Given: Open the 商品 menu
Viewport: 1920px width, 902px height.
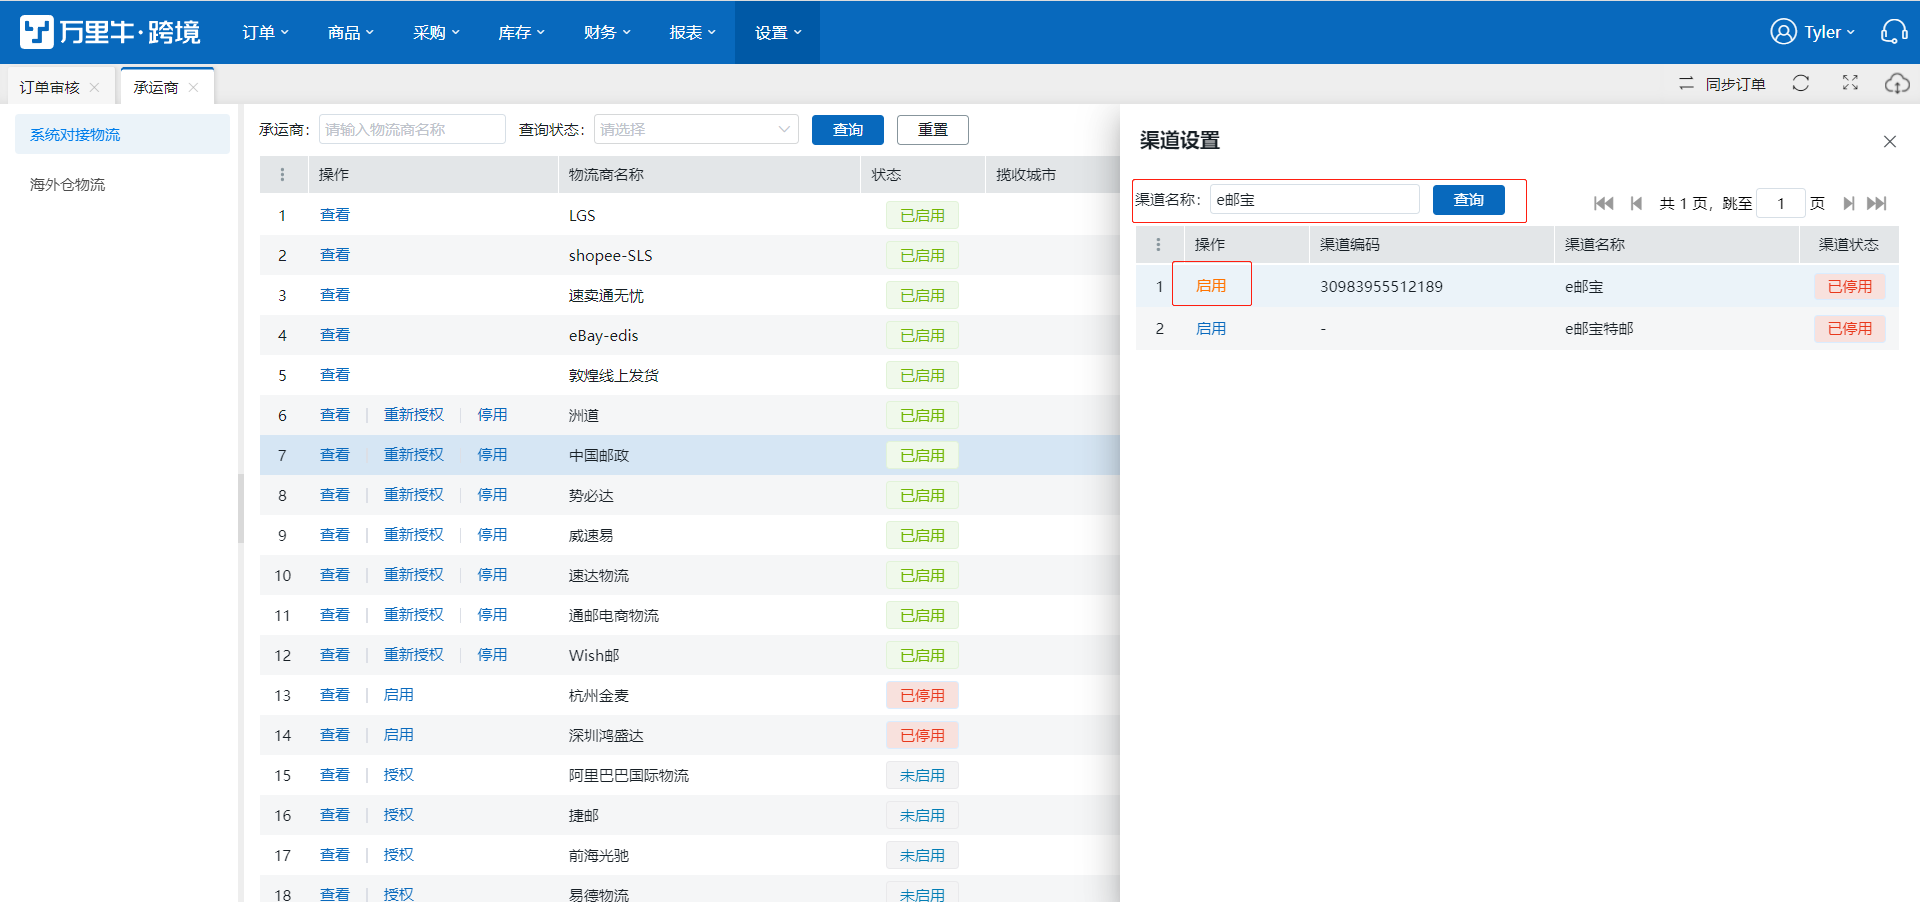Looking at the screenshot, I should (x=350, y=33).
